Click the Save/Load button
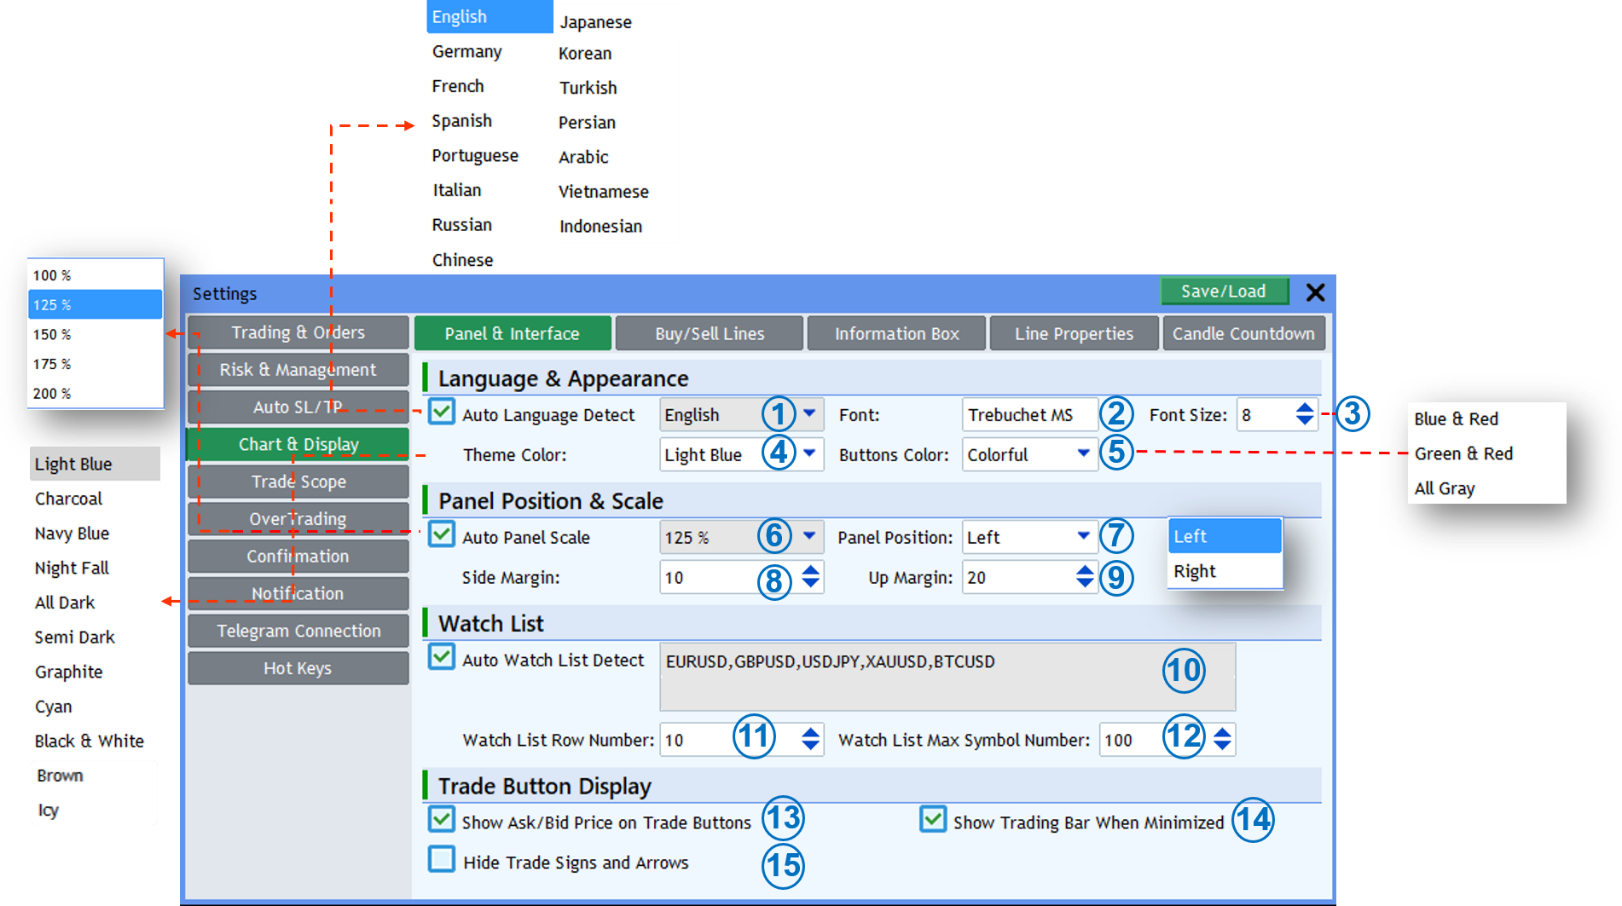The height and width of the screenshot is (906, 1622). coord(1223,291)
